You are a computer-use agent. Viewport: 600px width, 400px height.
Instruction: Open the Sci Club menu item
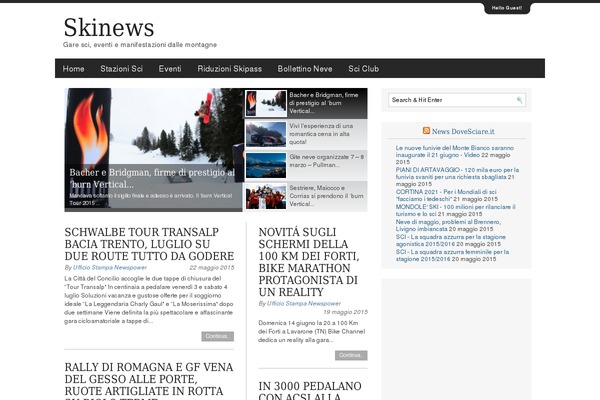pos(364,69)
